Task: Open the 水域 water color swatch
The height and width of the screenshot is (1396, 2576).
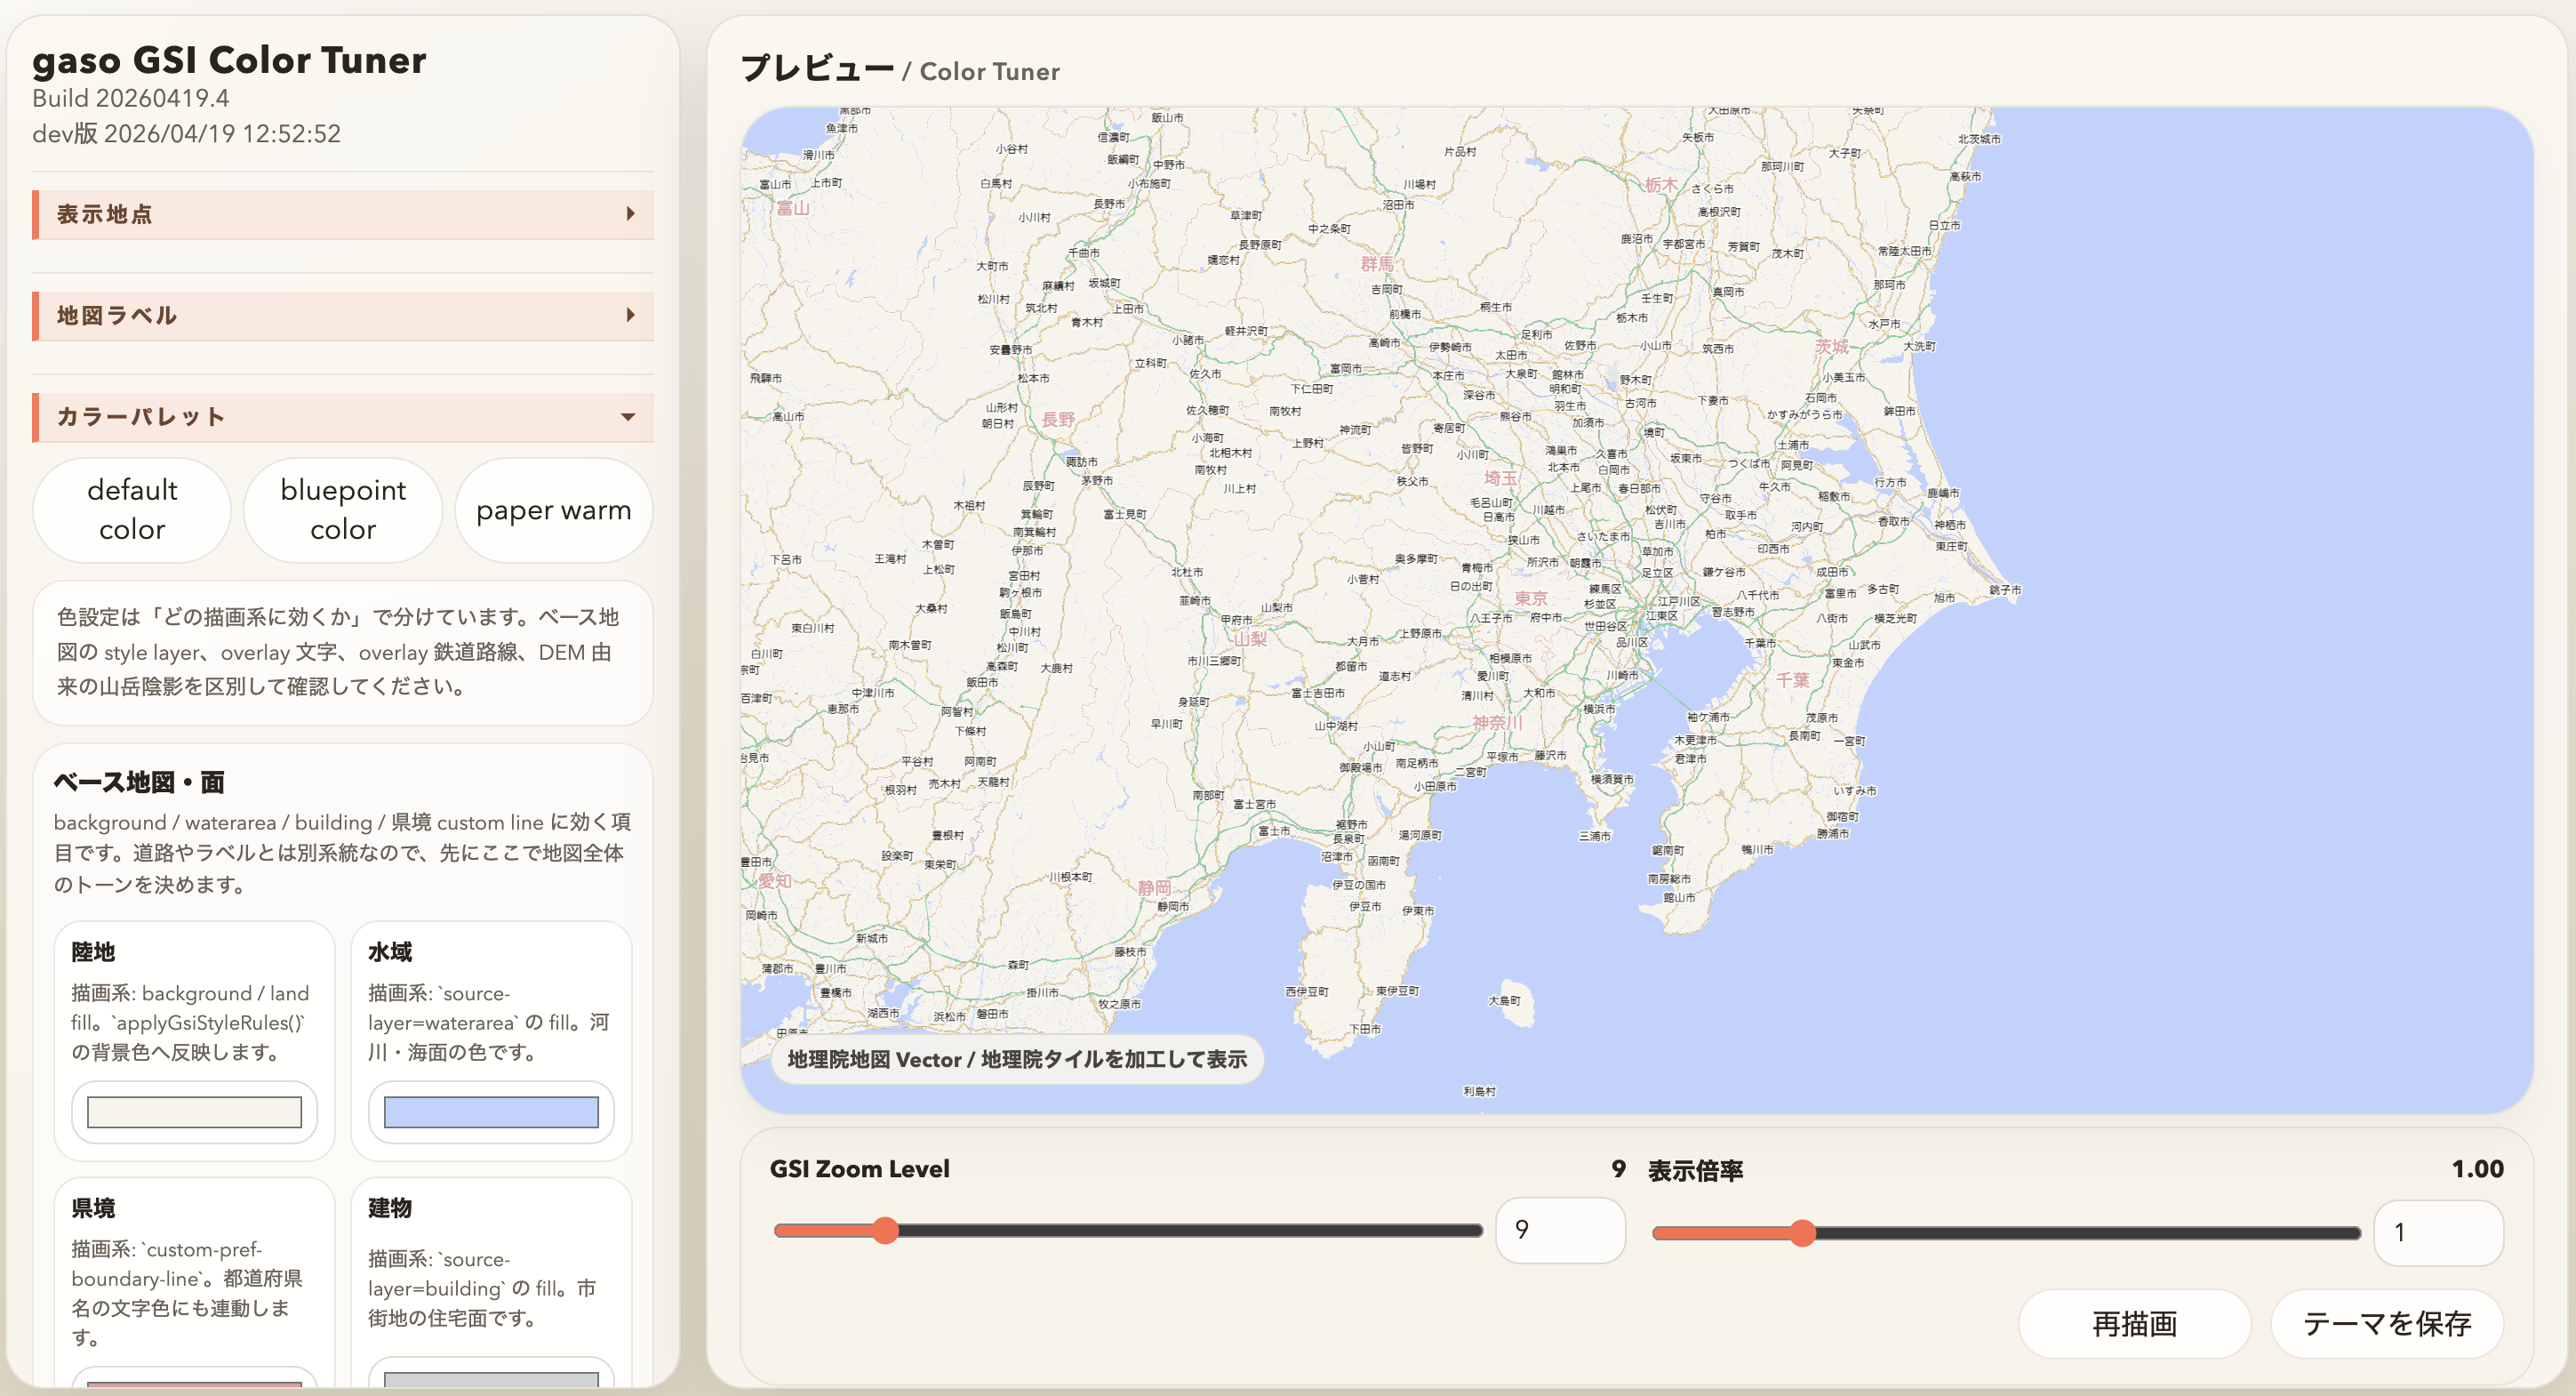Action: point(491,1112)
